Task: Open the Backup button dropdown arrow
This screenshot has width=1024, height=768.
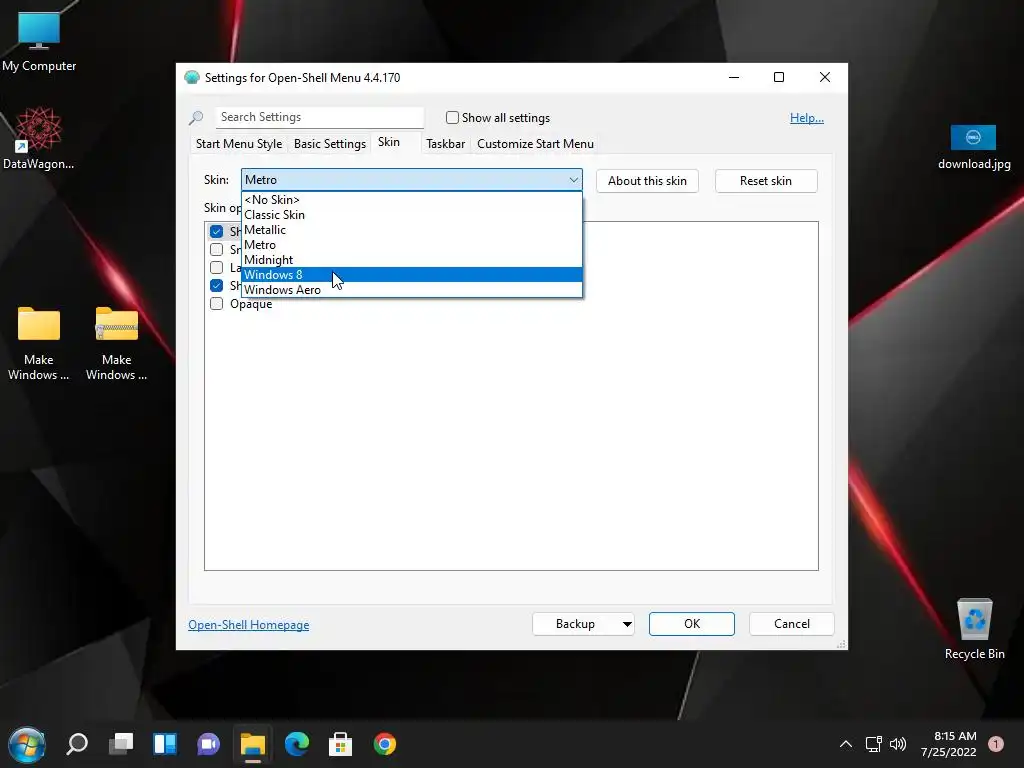Action: click(627, 624)
